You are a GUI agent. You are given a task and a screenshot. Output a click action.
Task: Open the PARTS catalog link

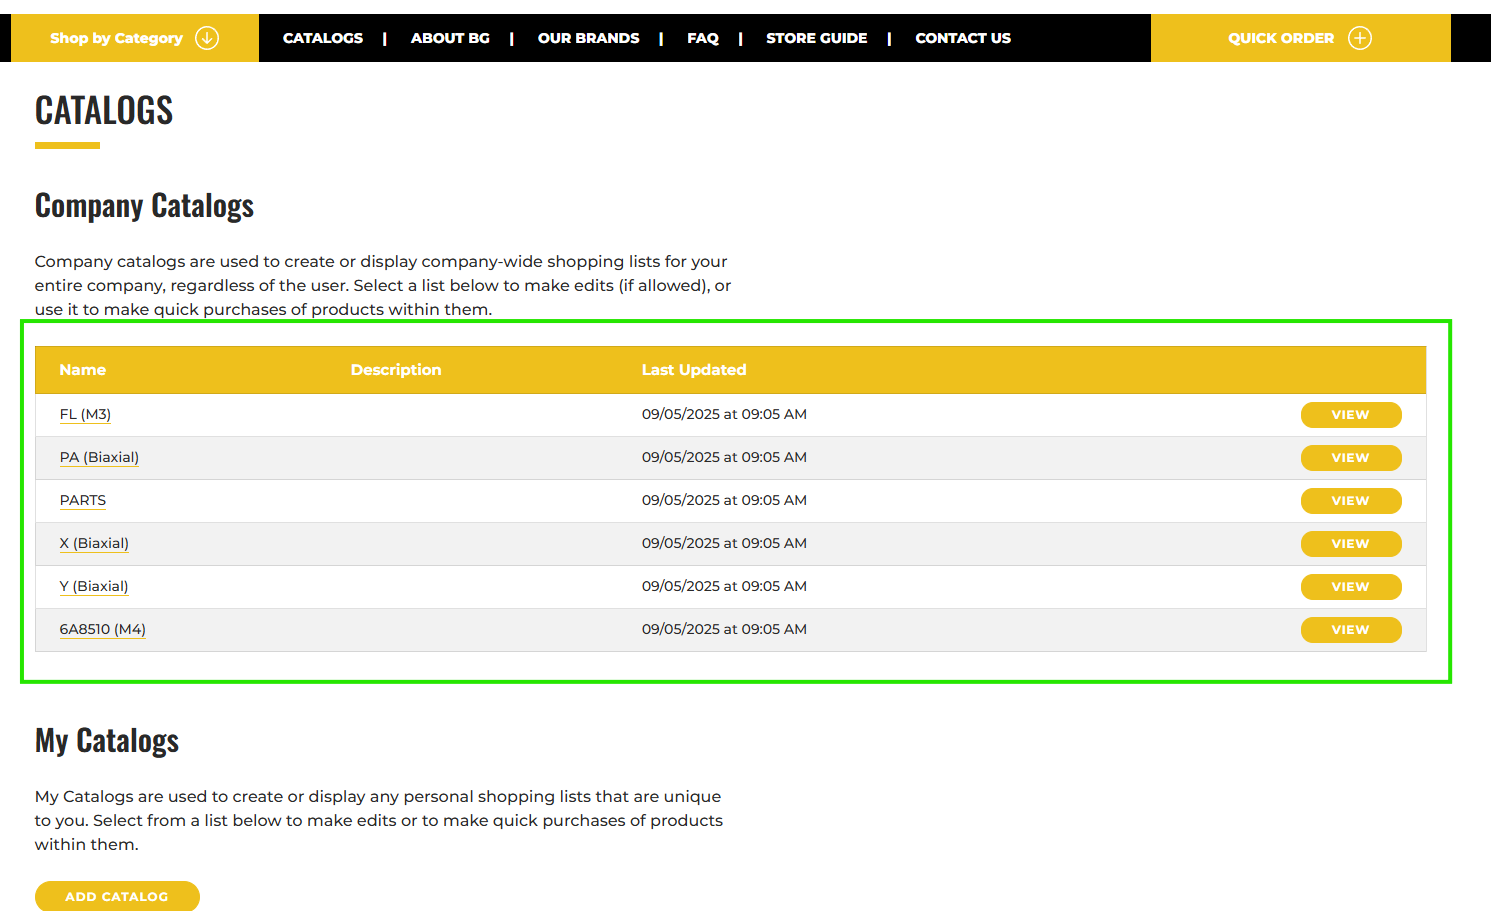point(83,500)
